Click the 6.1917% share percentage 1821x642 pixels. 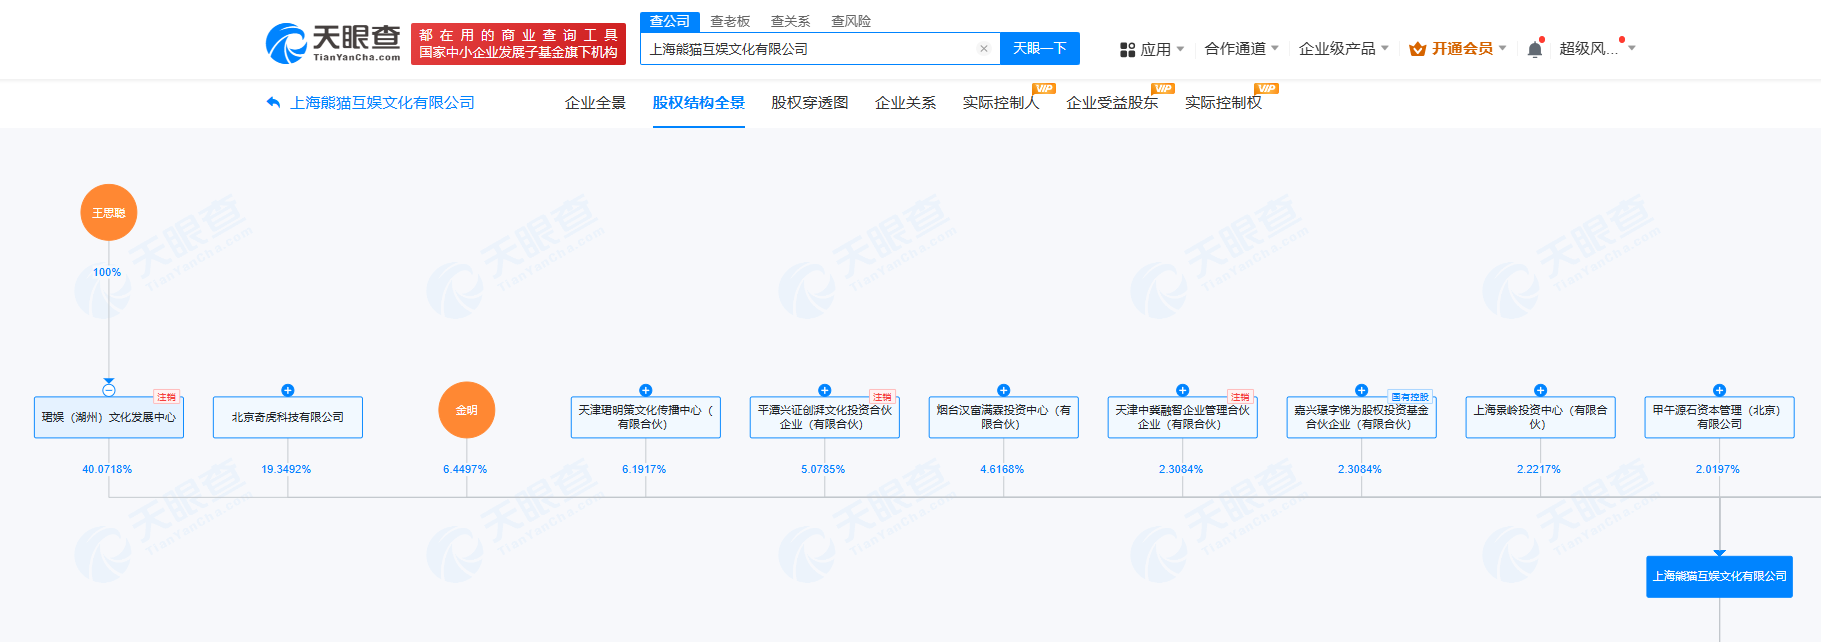pyautogui.click(x=644, y=469)
